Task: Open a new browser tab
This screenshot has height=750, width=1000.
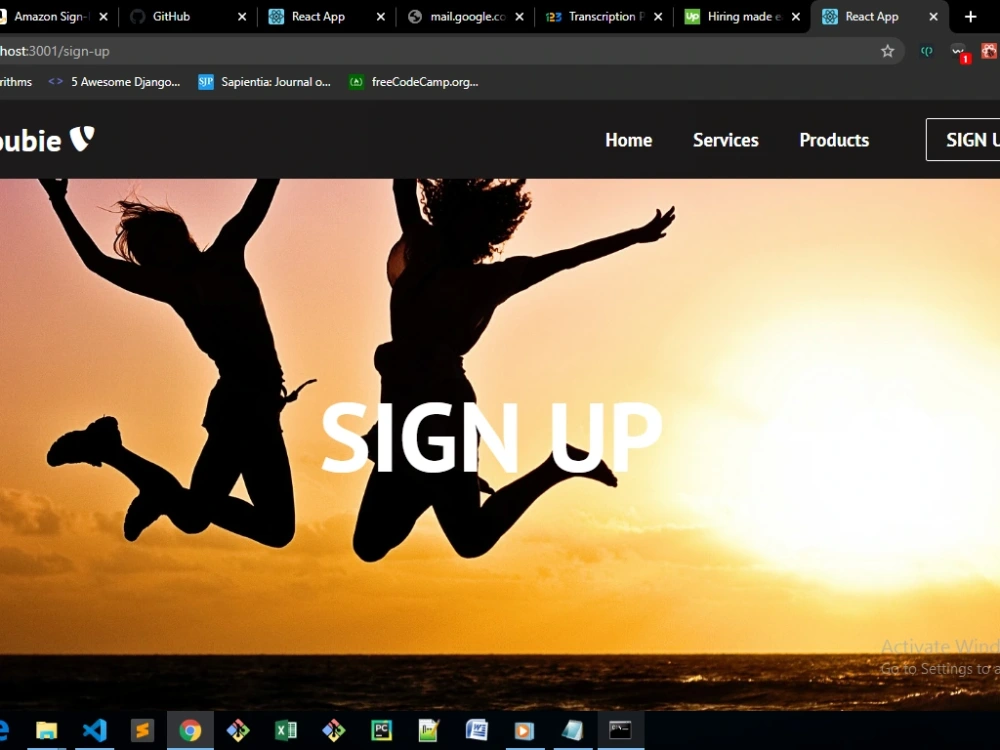Action: [x=971, y=17]
